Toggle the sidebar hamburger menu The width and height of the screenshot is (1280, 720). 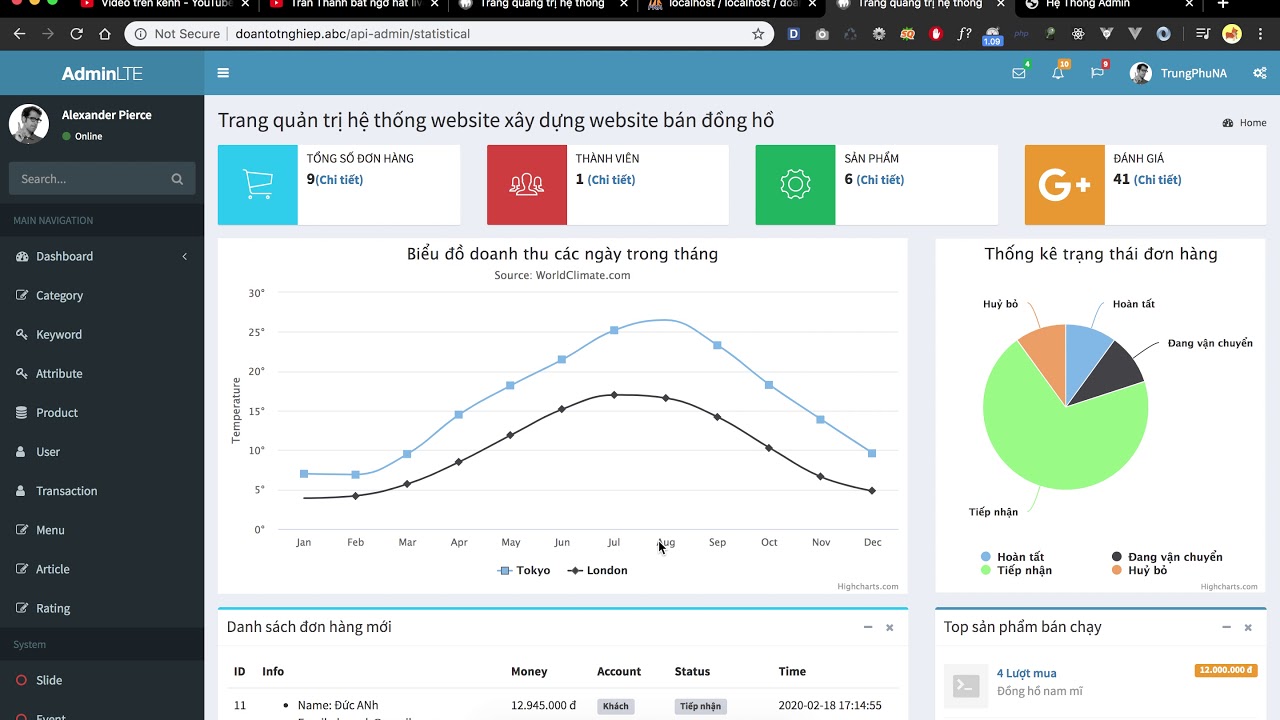[223, 73]
